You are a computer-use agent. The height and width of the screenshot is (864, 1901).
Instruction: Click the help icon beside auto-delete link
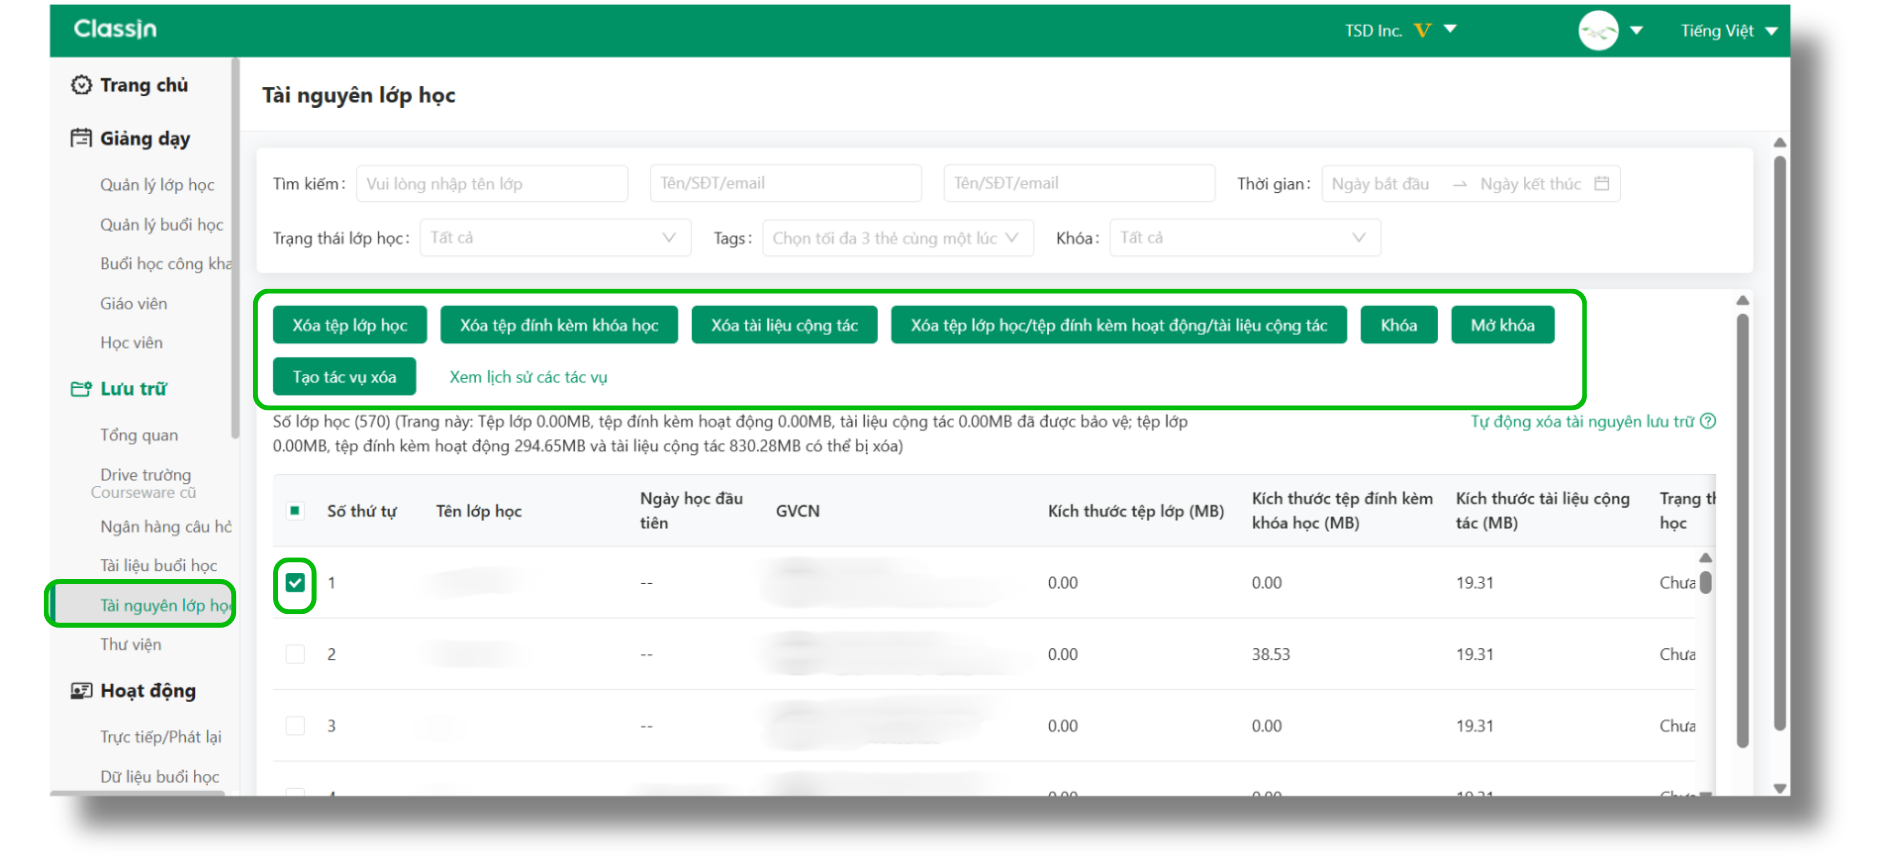(x=1708, y=421)
